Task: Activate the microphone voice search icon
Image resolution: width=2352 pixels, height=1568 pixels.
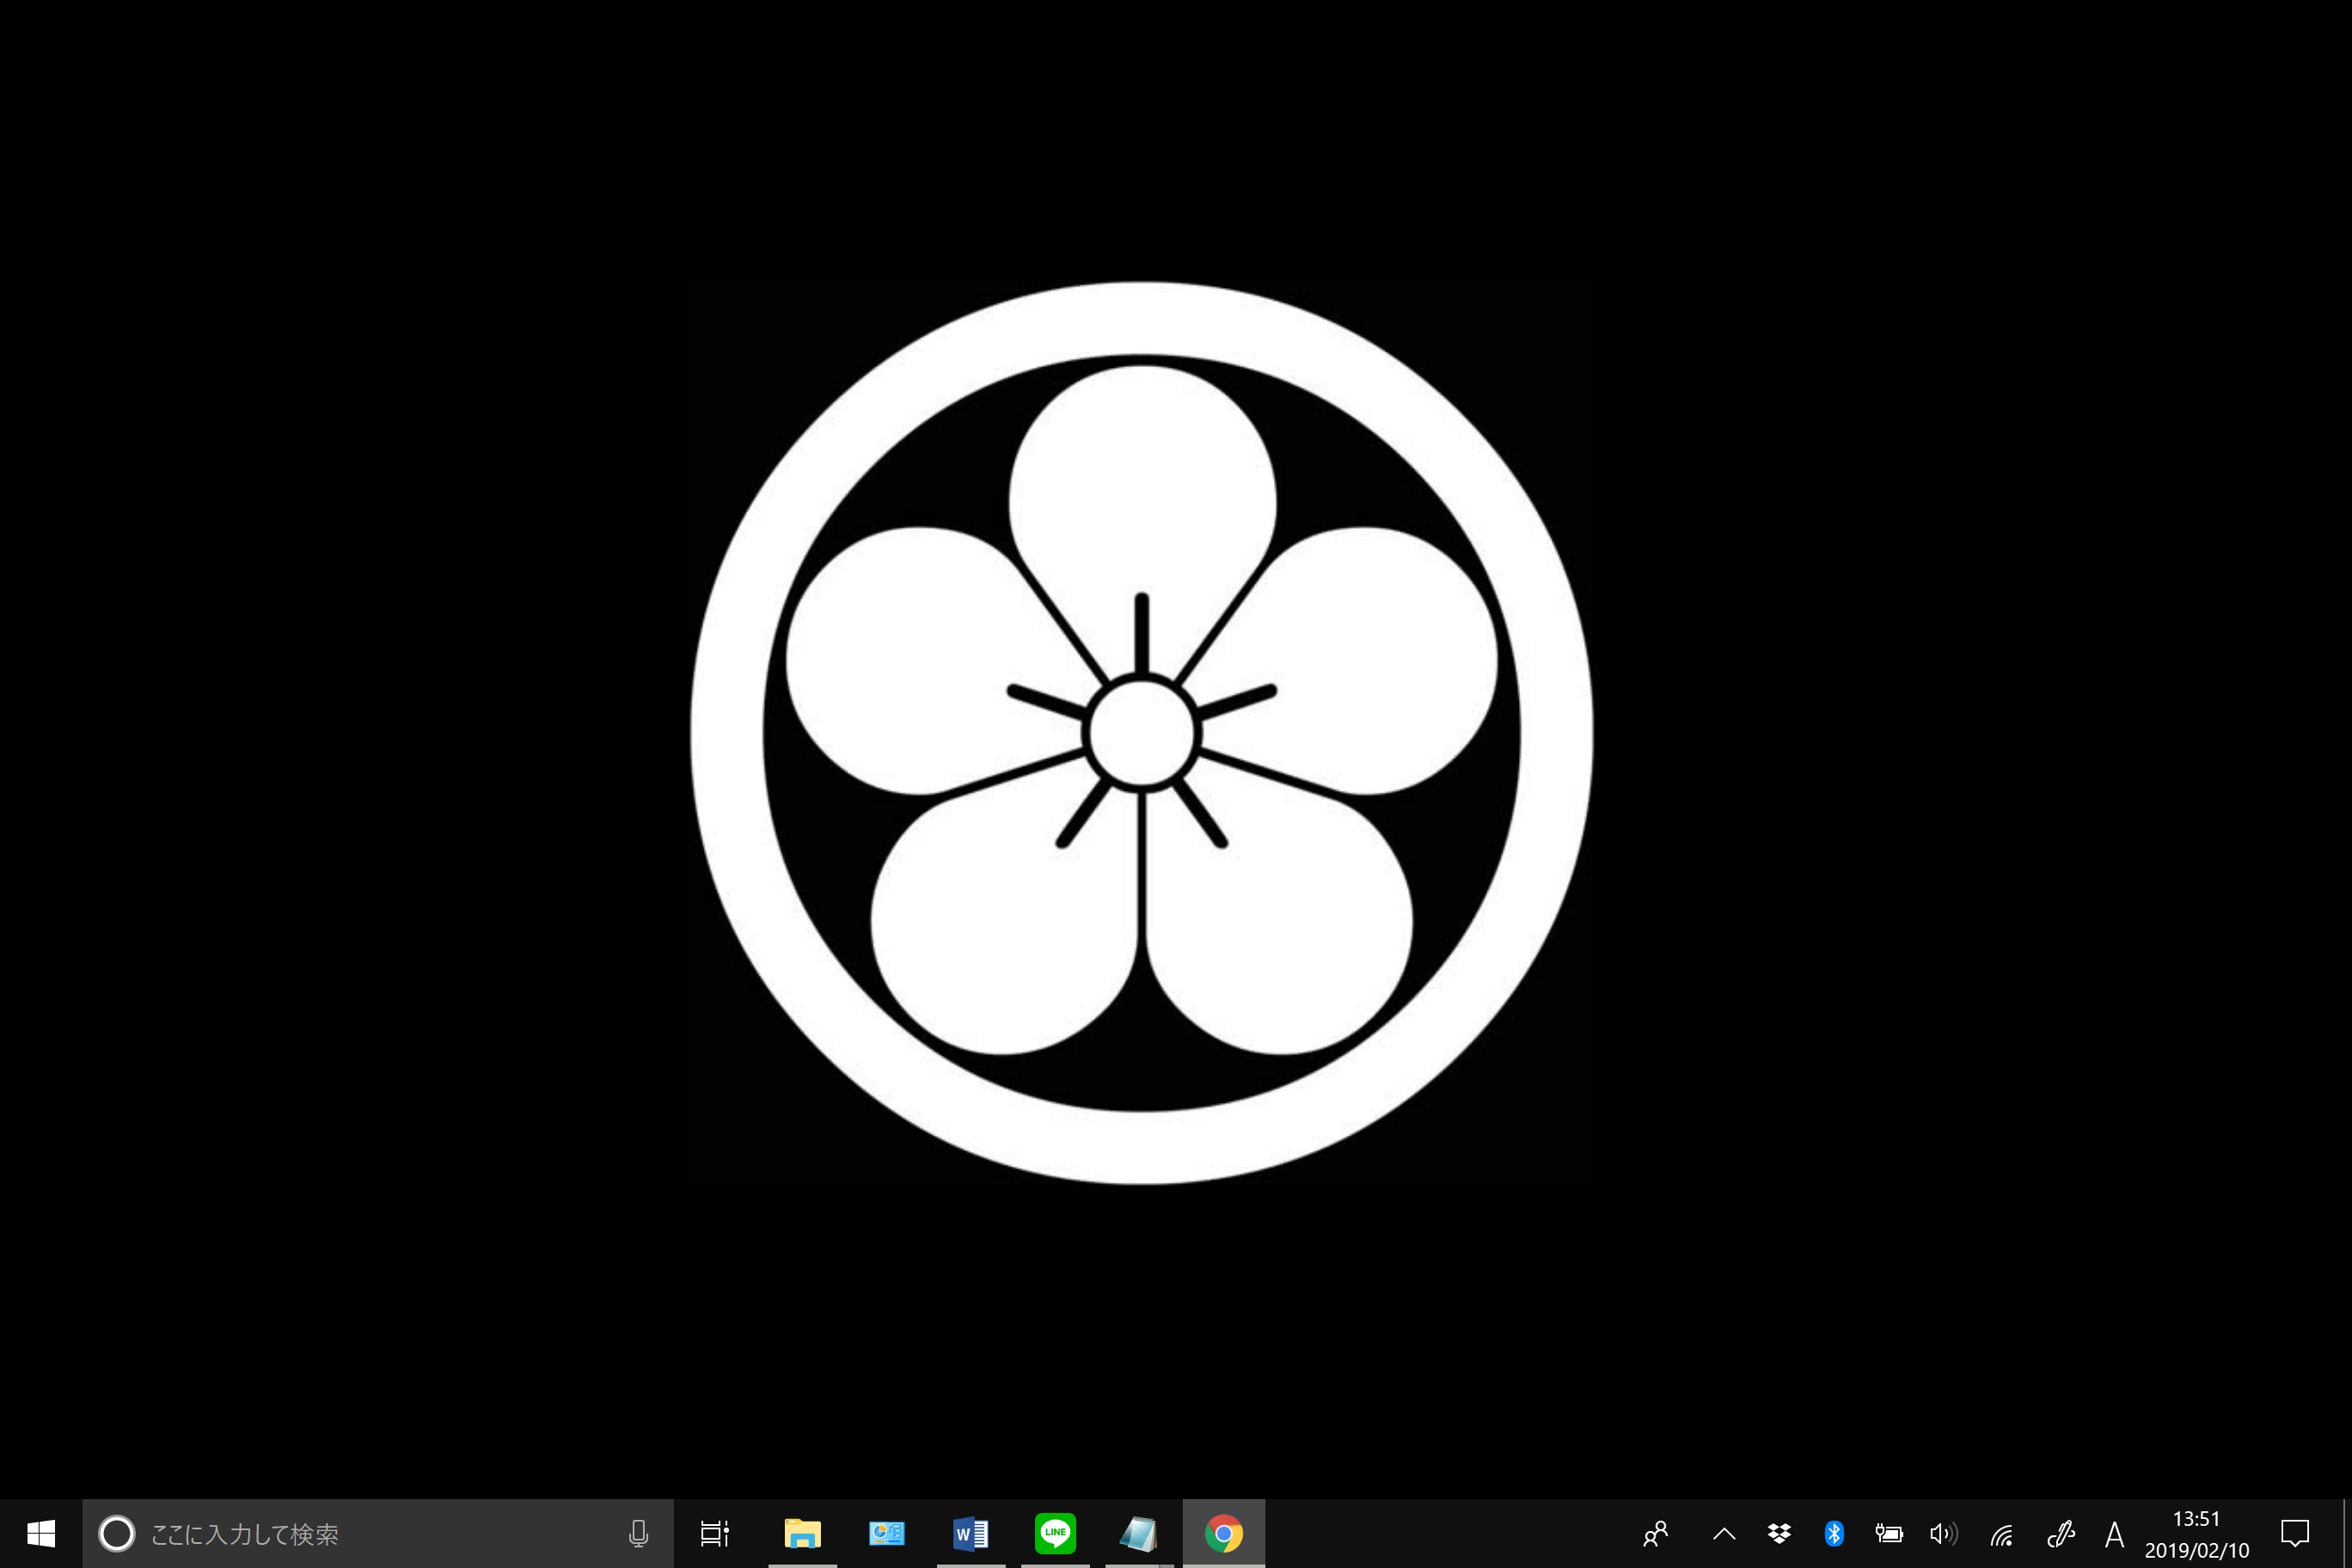Action: click(638, 1533)
